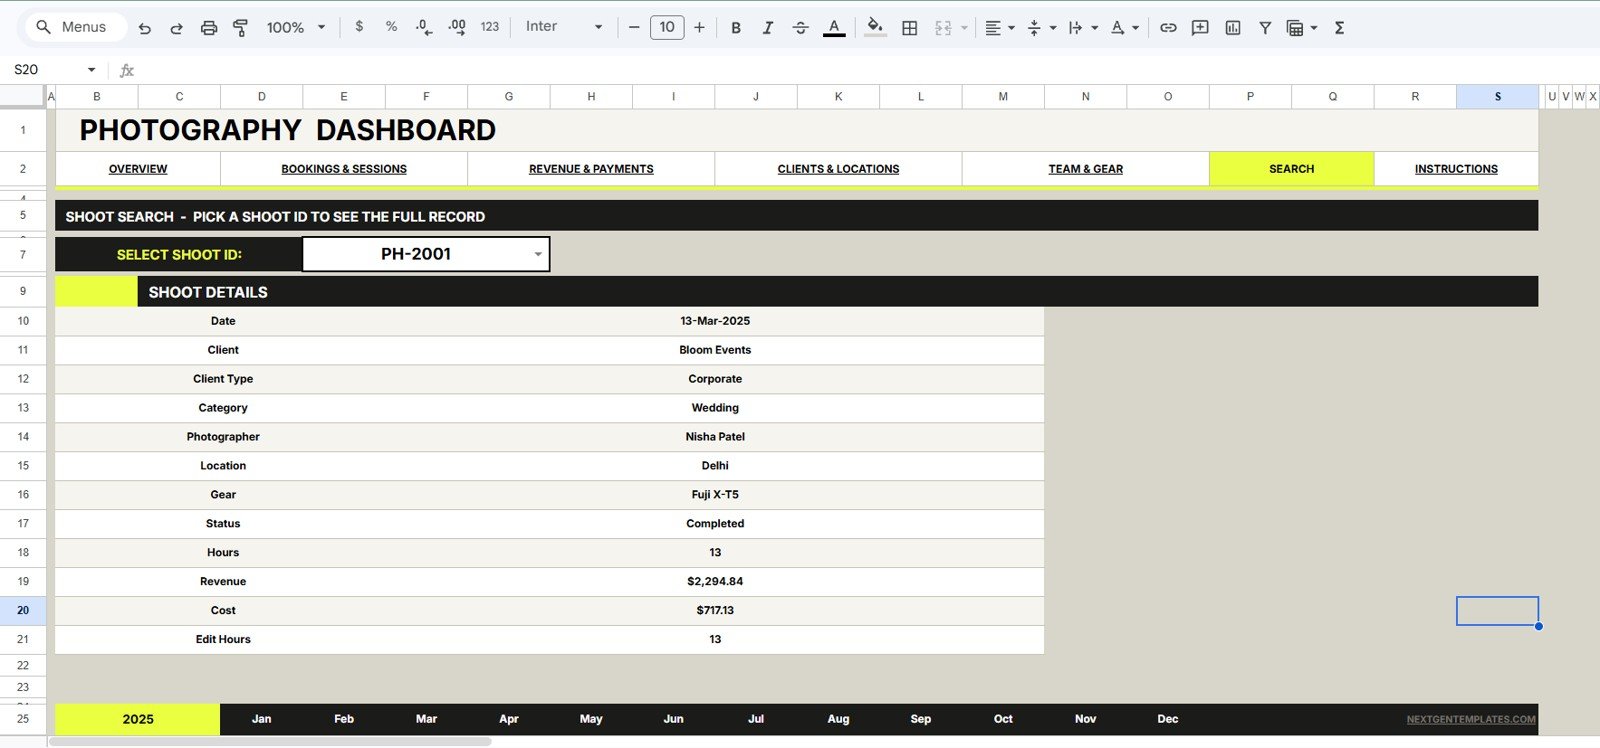Image resolution: width=1600 pixels, height=748 pixels.
Task: Open horizontal align dropdown
Action: pos(999,28)
